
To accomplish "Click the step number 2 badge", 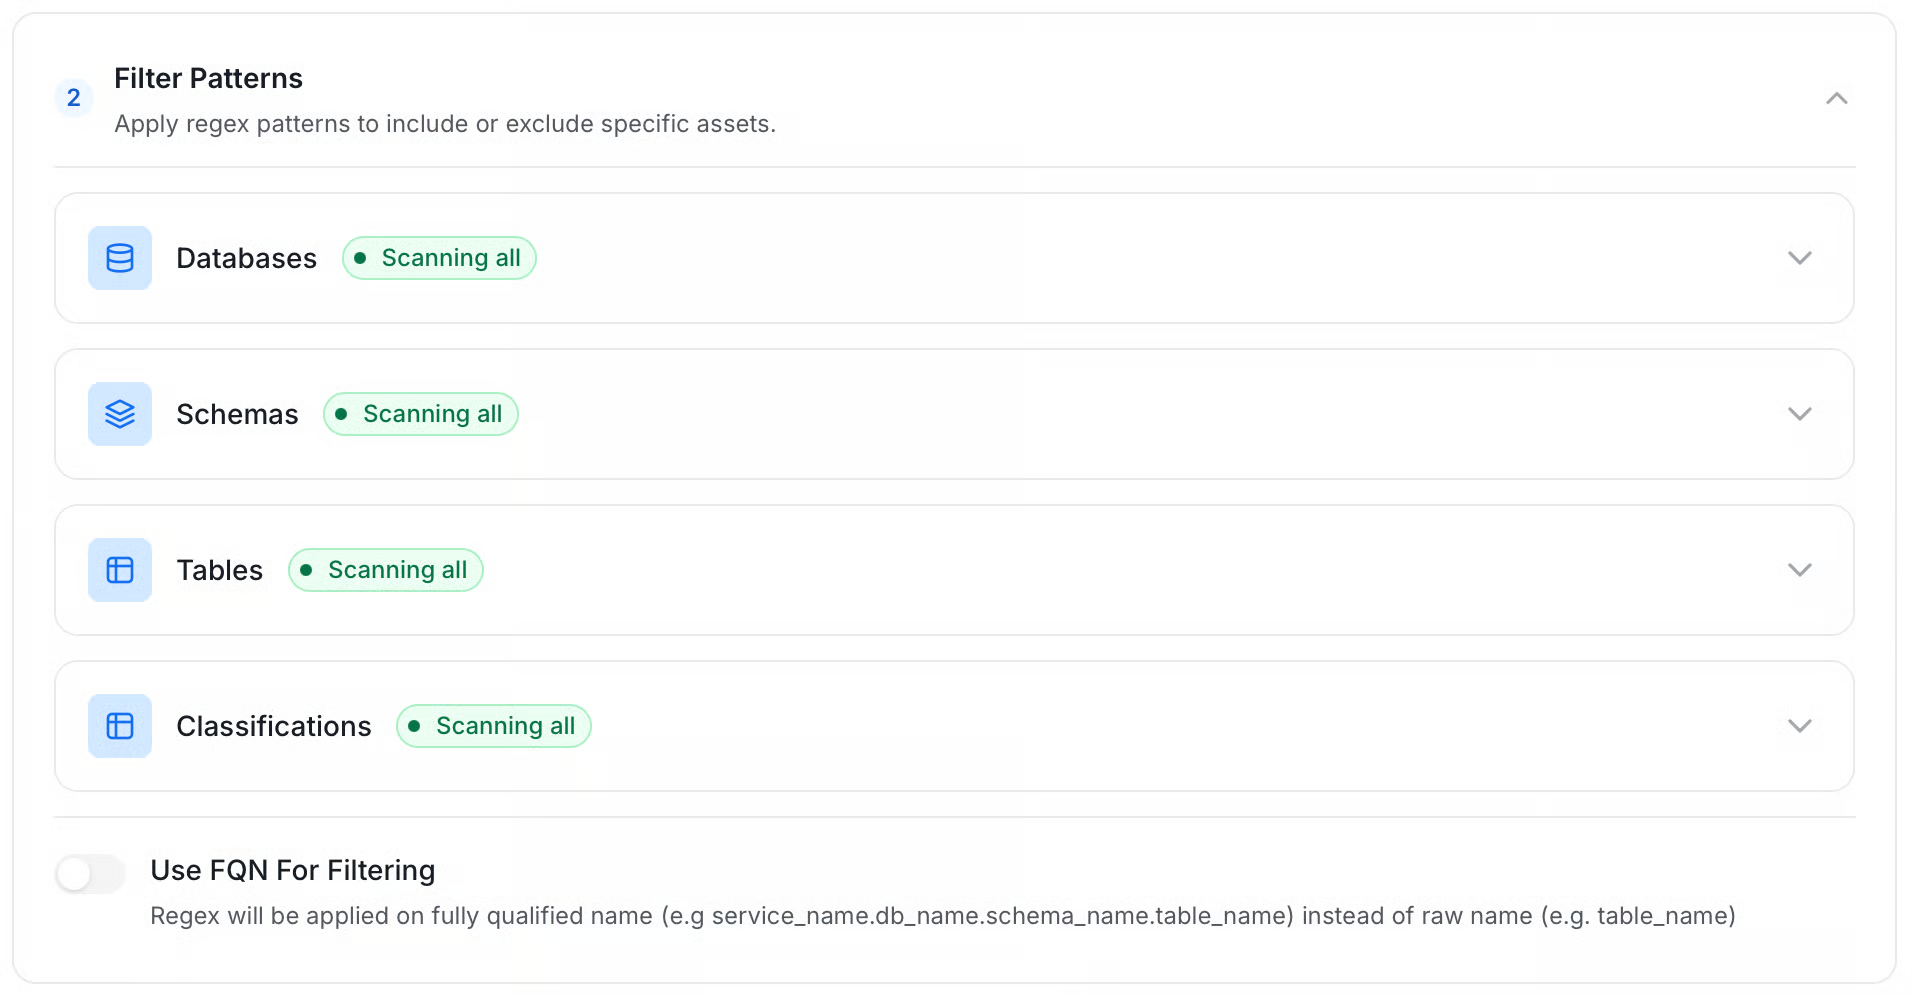I will click(74, 98).
